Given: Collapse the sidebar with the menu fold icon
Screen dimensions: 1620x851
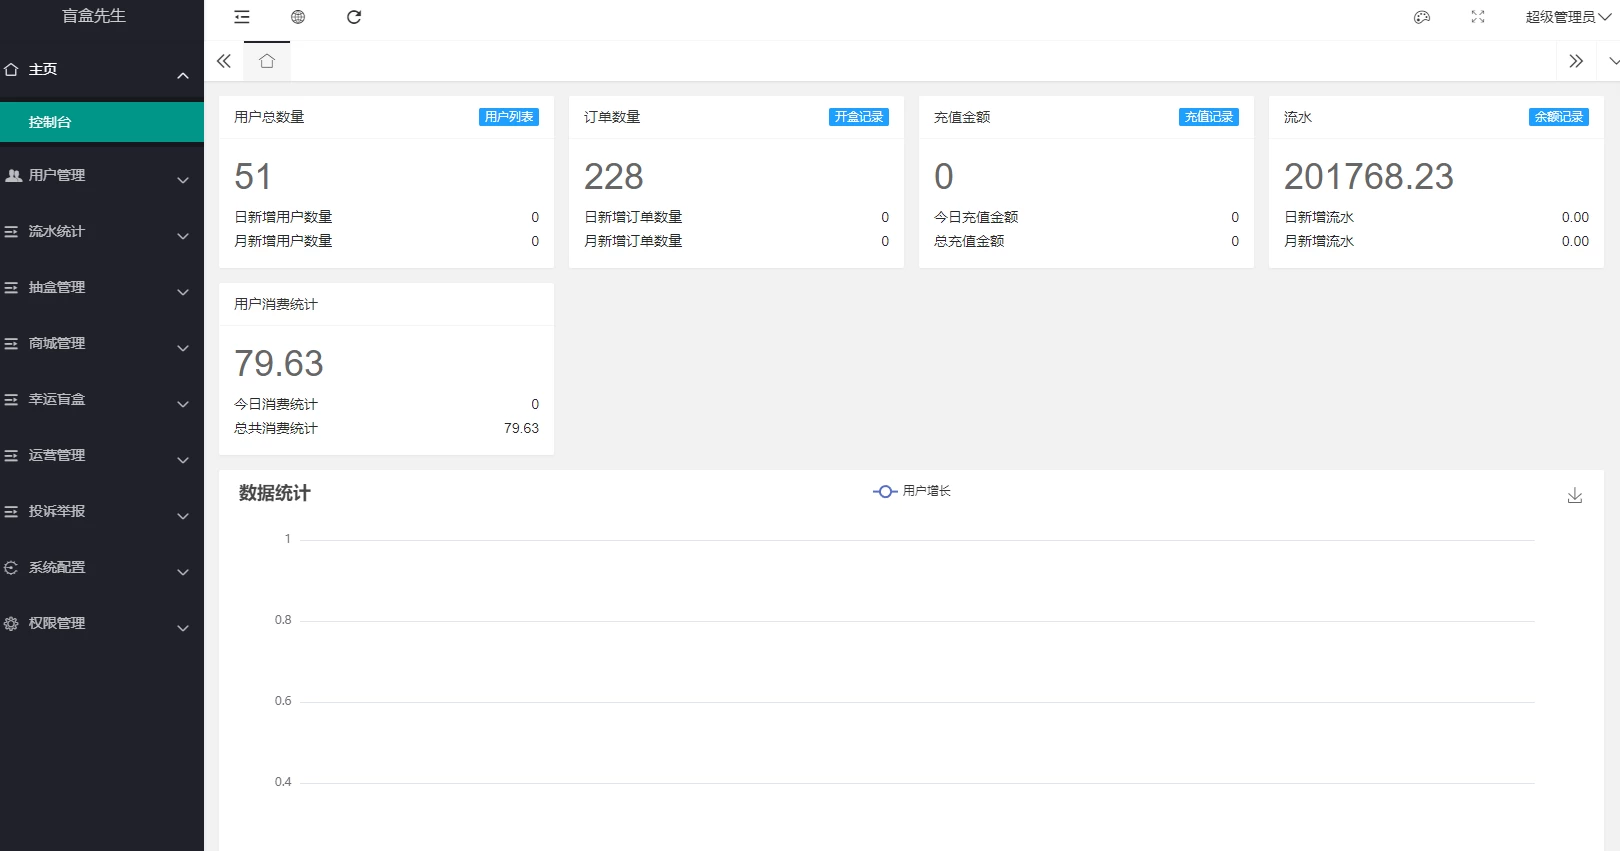Looking at the screenshot, I should coord(242,17).
